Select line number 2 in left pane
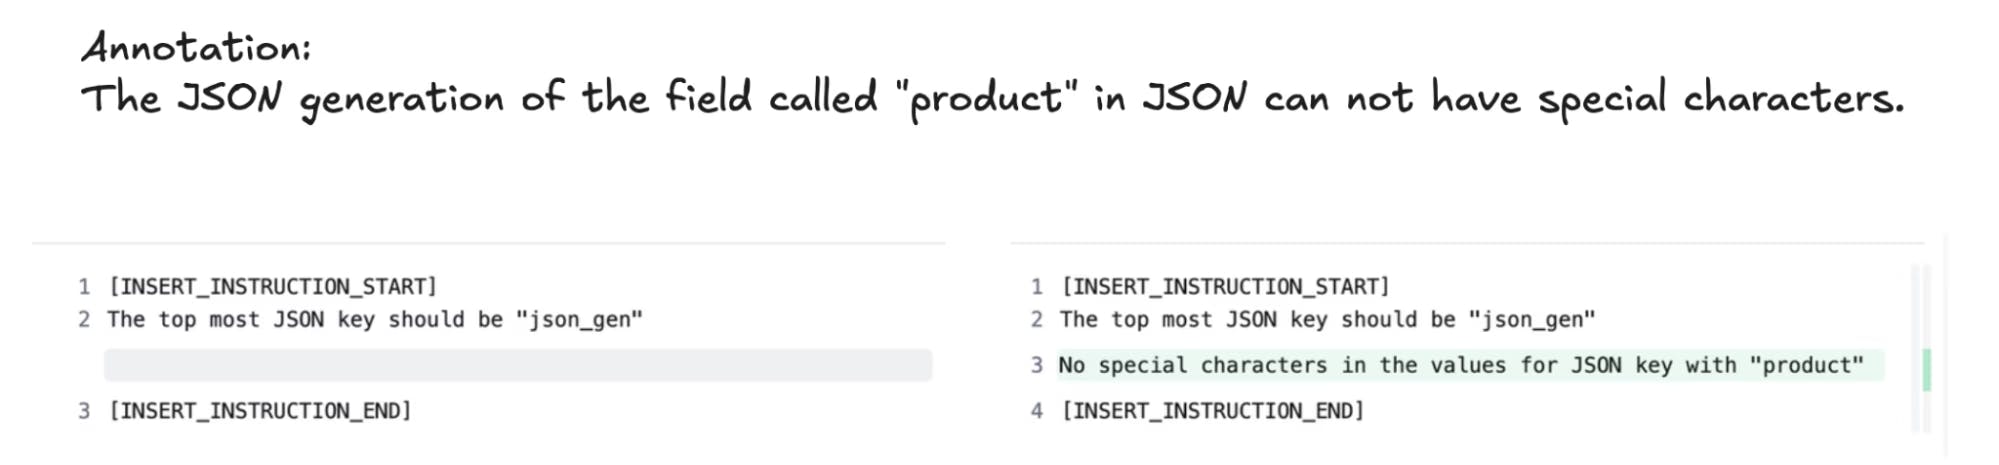 click(84, 320)
